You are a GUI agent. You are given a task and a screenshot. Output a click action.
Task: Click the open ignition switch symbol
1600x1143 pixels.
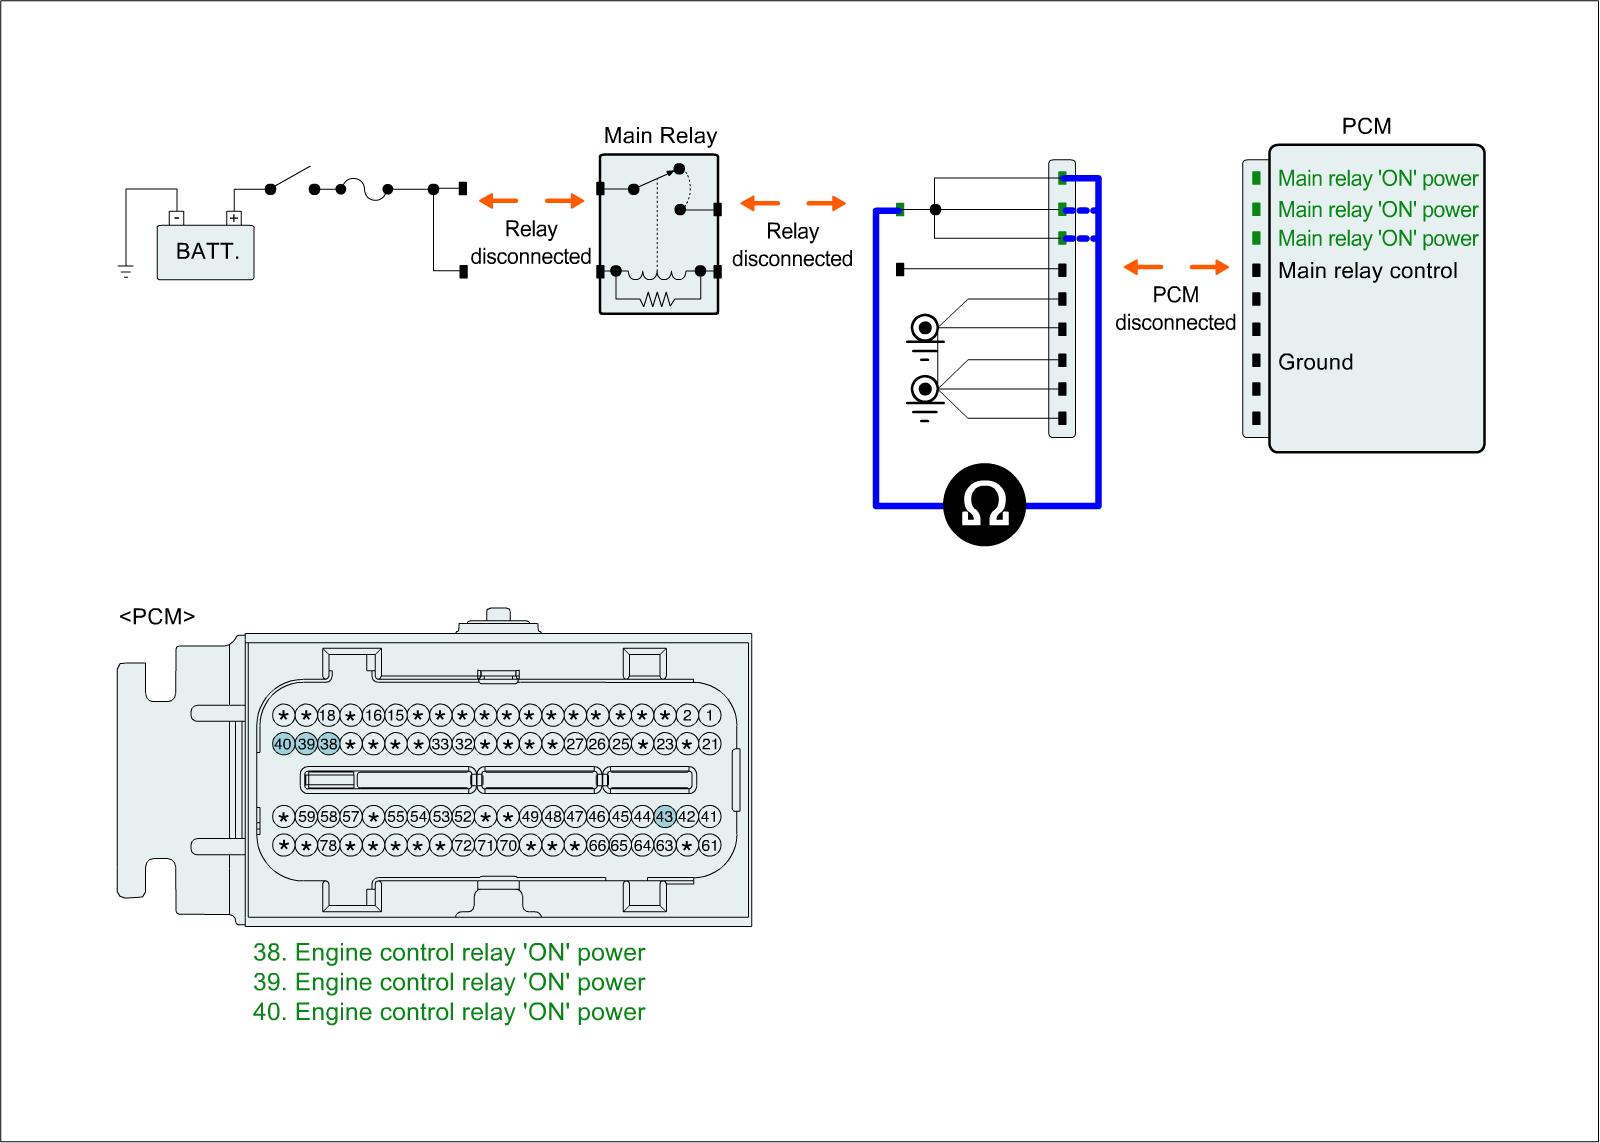coord(290,180)
